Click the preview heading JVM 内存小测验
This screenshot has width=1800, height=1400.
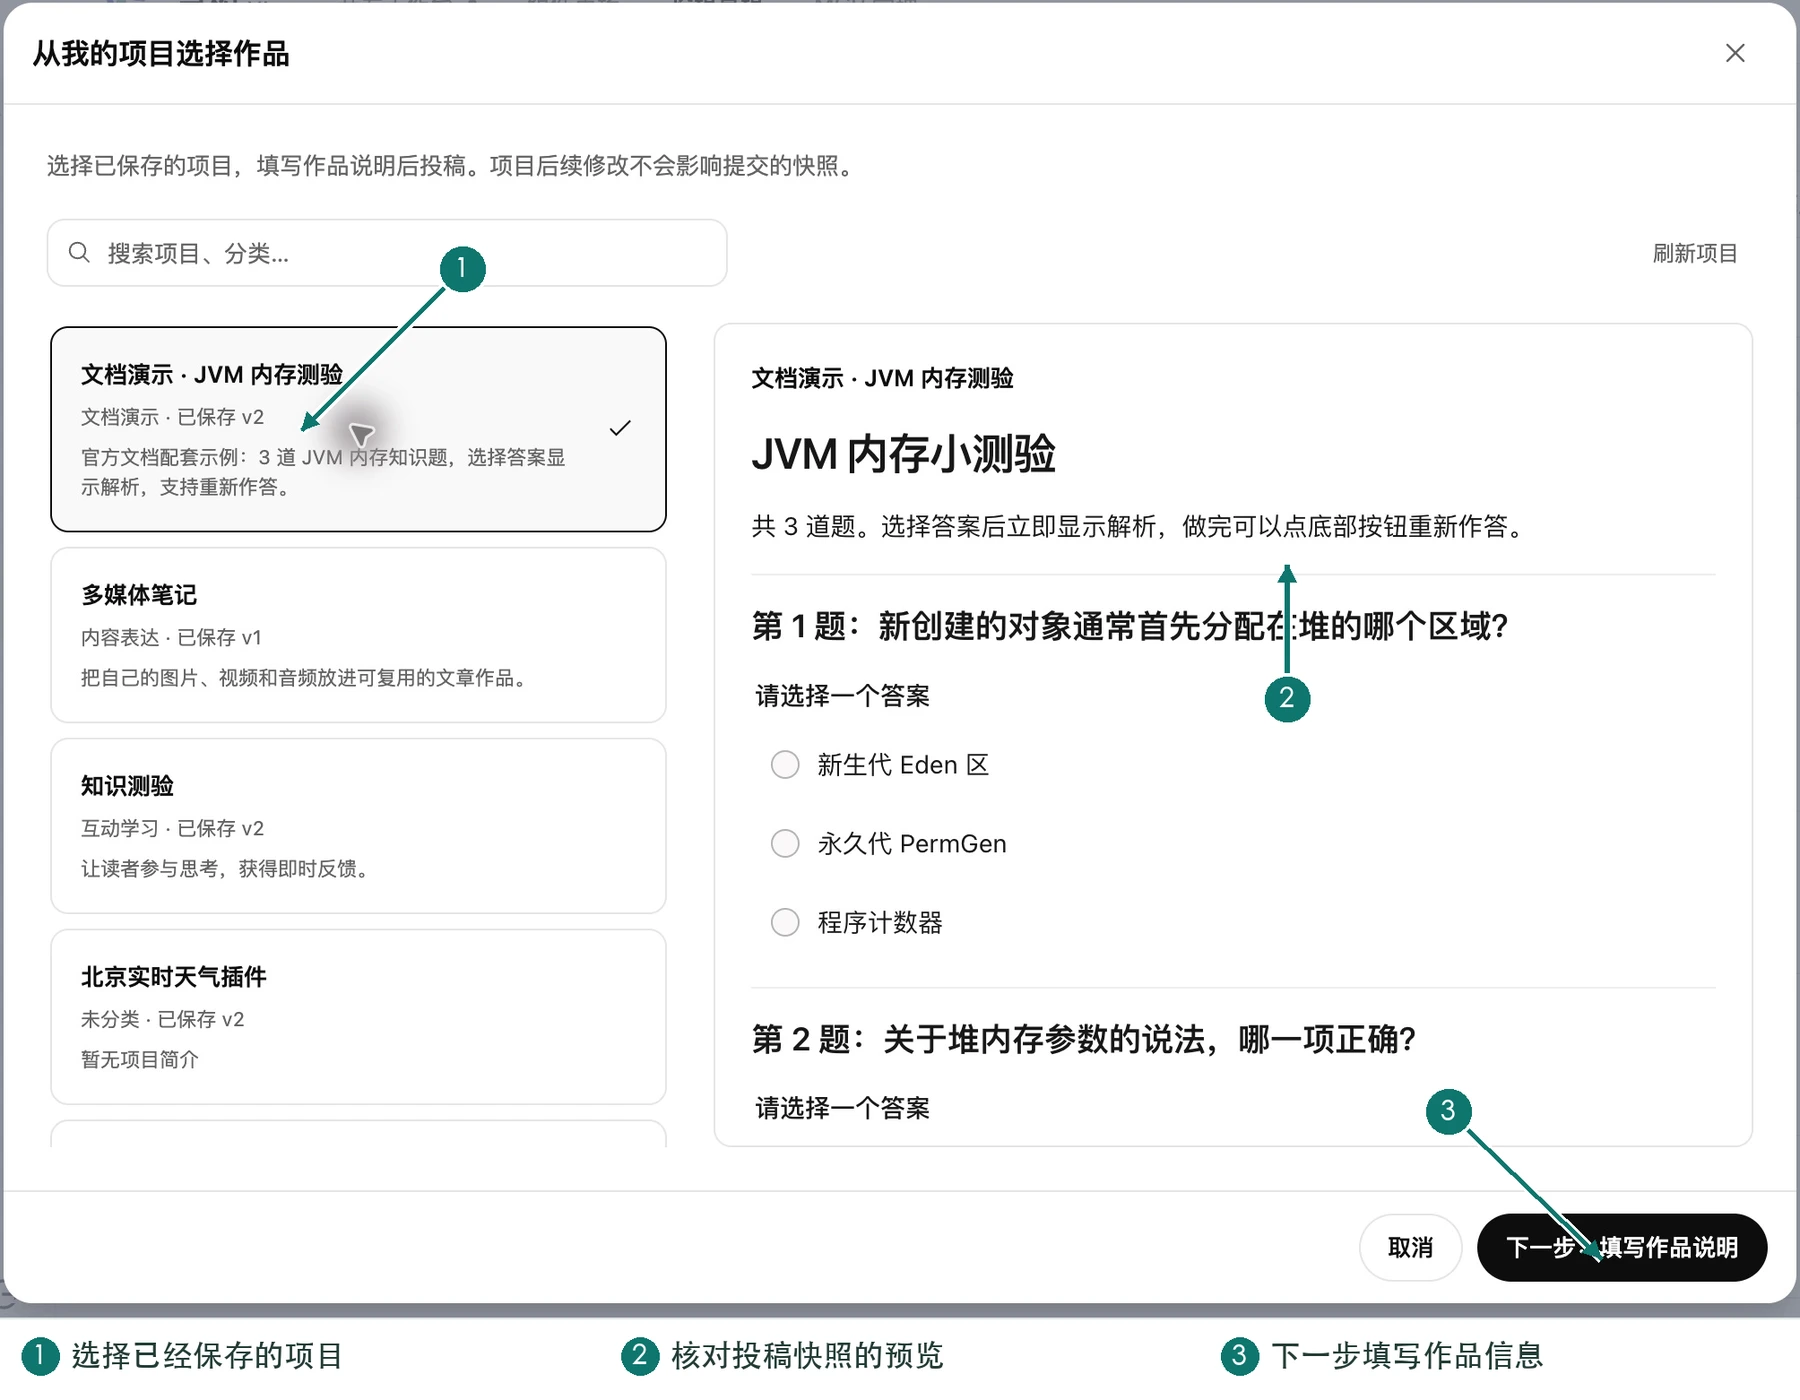click(x=903, y=454)
